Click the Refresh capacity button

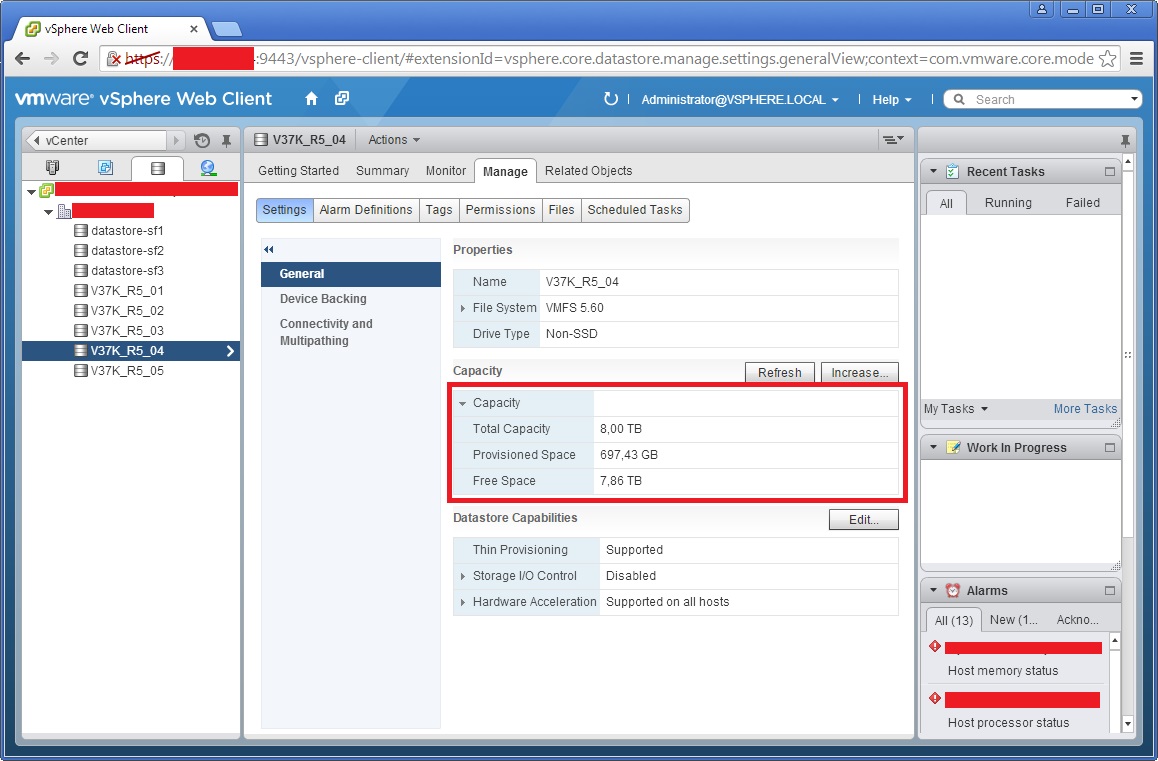point(779,372)
